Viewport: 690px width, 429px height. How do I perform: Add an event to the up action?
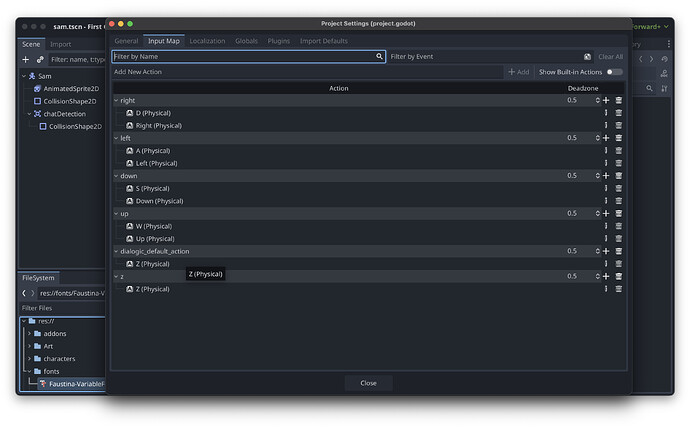coord(606,213)
